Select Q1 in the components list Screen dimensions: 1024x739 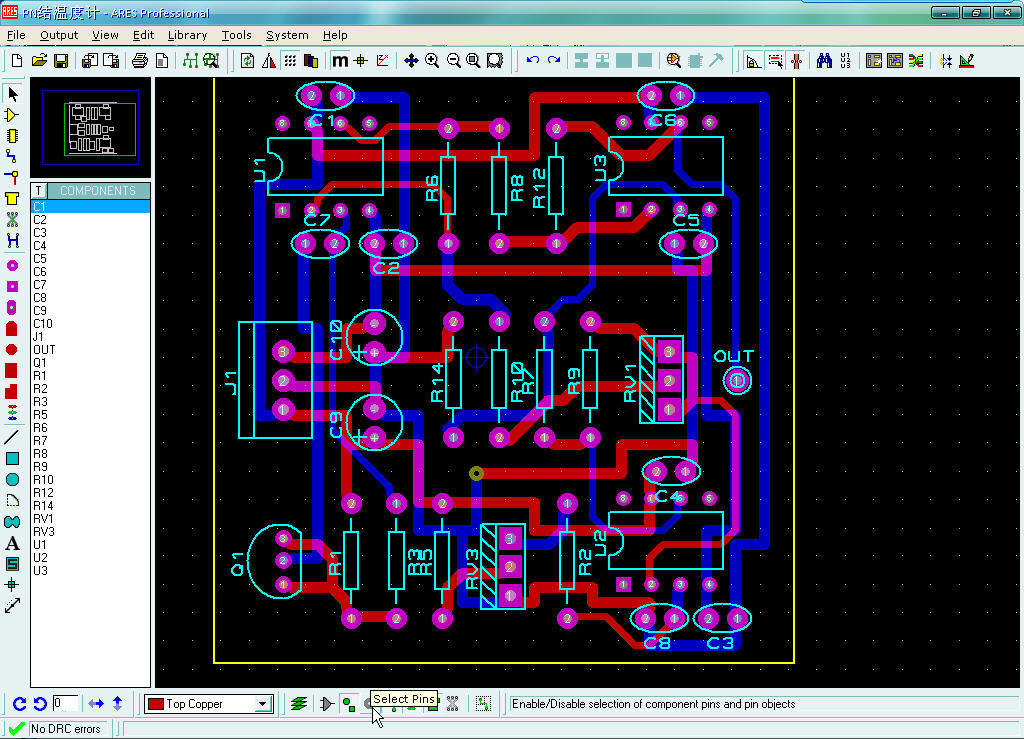[91, 363]
